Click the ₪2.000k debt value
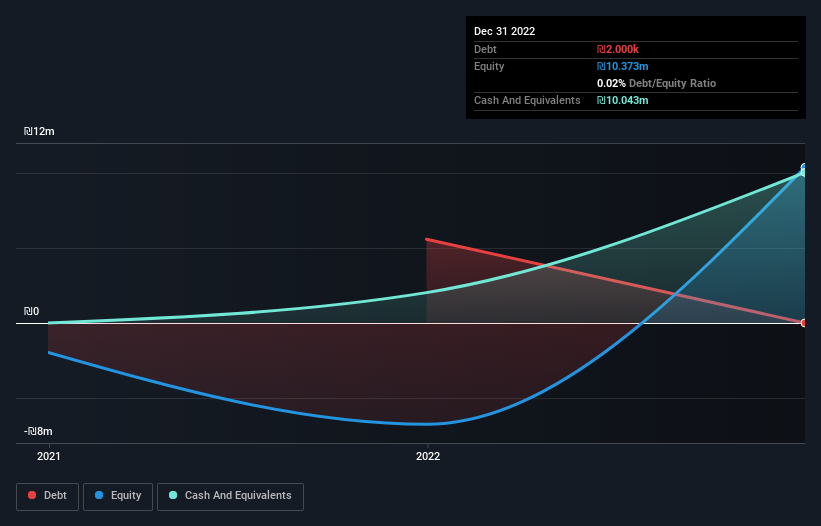Viewport: 821px width, 526px height. coord(617,49)
